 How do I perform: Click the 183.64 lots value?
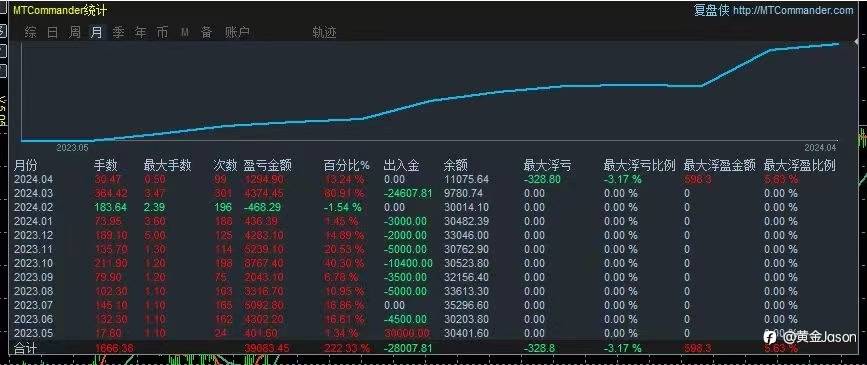click(111, 207)
